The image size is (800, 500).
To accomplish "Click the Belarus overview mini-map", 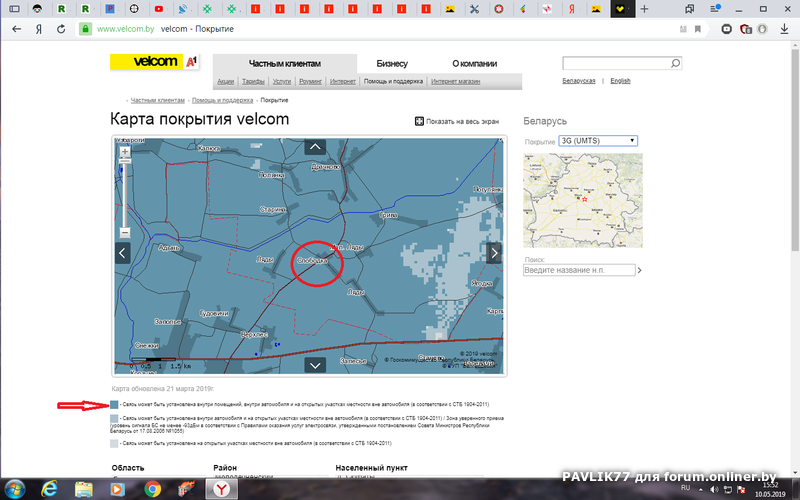I will pyautogui.click(x=583, y=201).
